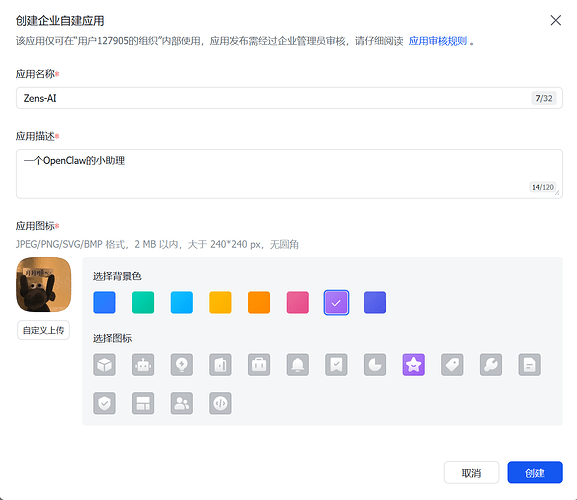Pick the bell notification icon
Image resolution: width=577 pixels, height=500 pixels.
tap(297, 365)
